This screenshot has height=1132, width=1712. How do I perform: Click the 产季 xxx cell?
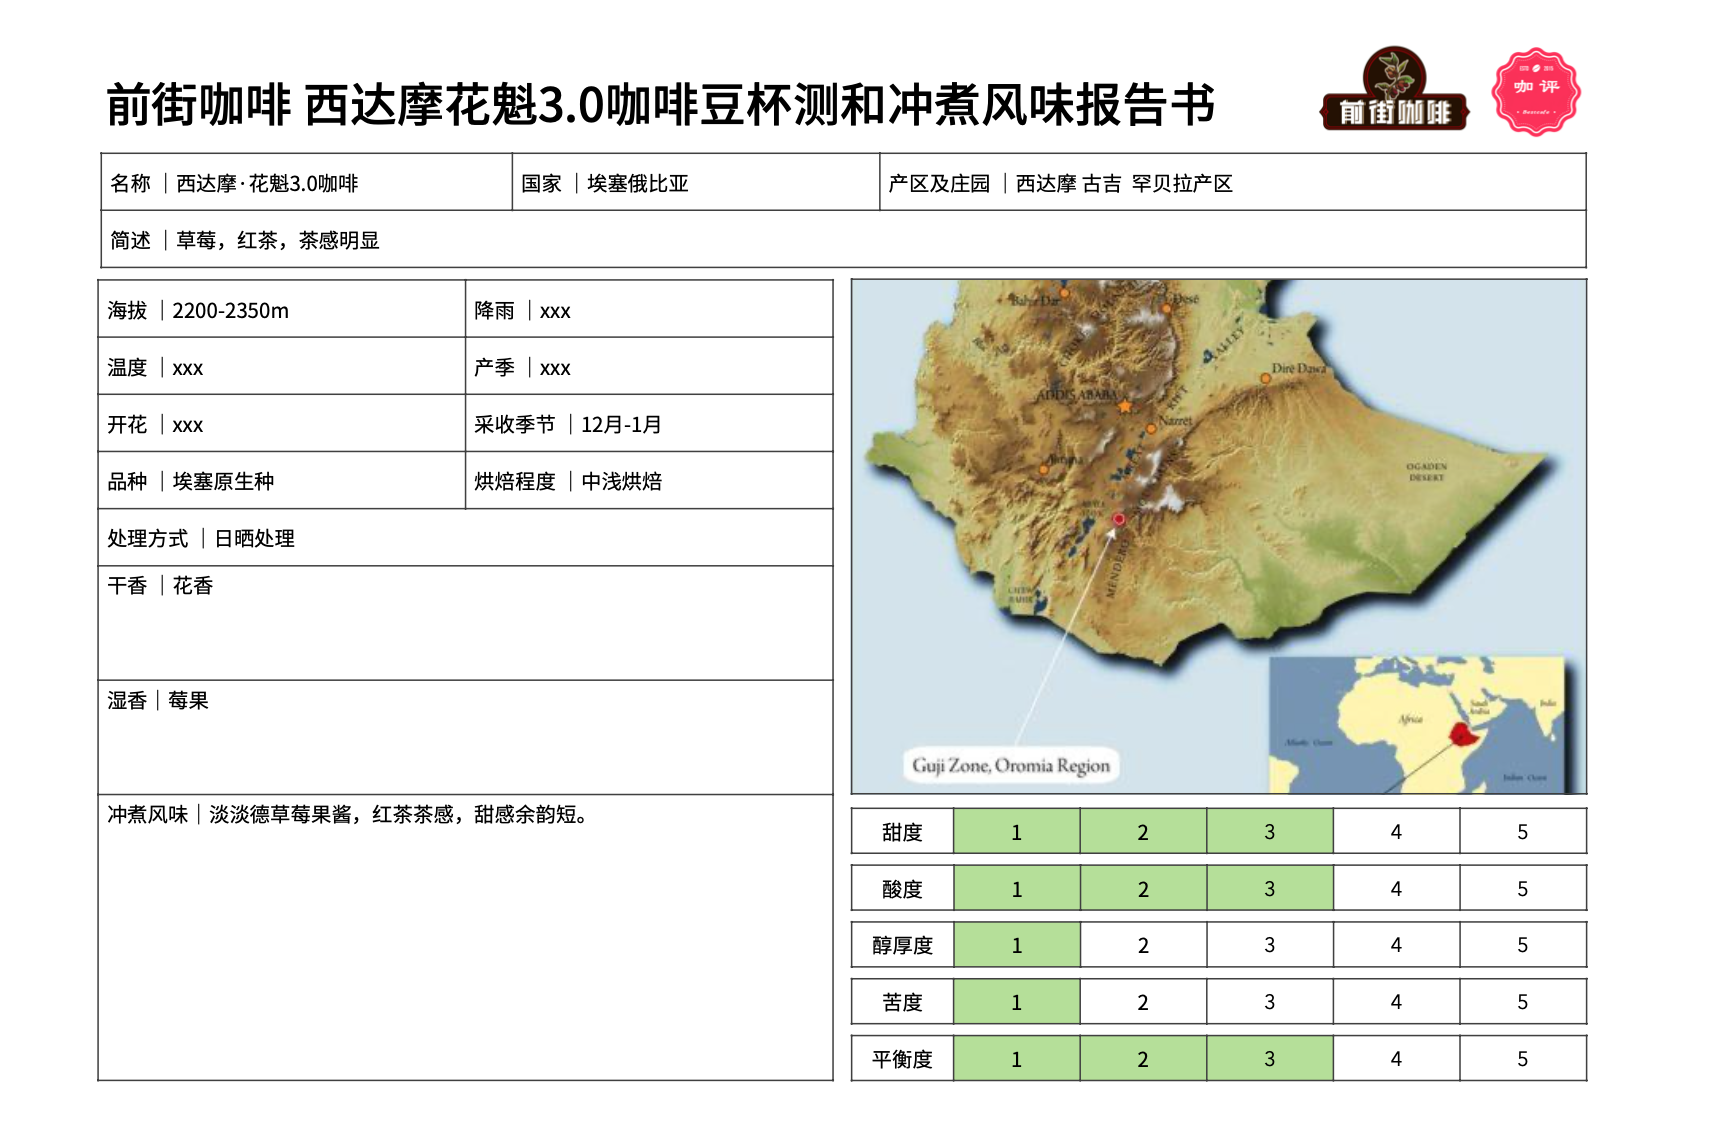pos(649,367)
